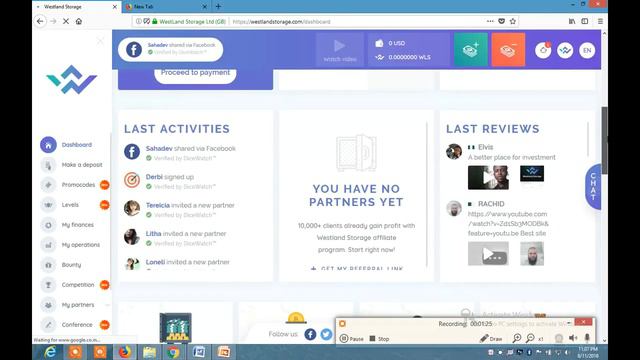640x360 pixels.
Task: Stop loading the page
Action: tap(66, 21)
